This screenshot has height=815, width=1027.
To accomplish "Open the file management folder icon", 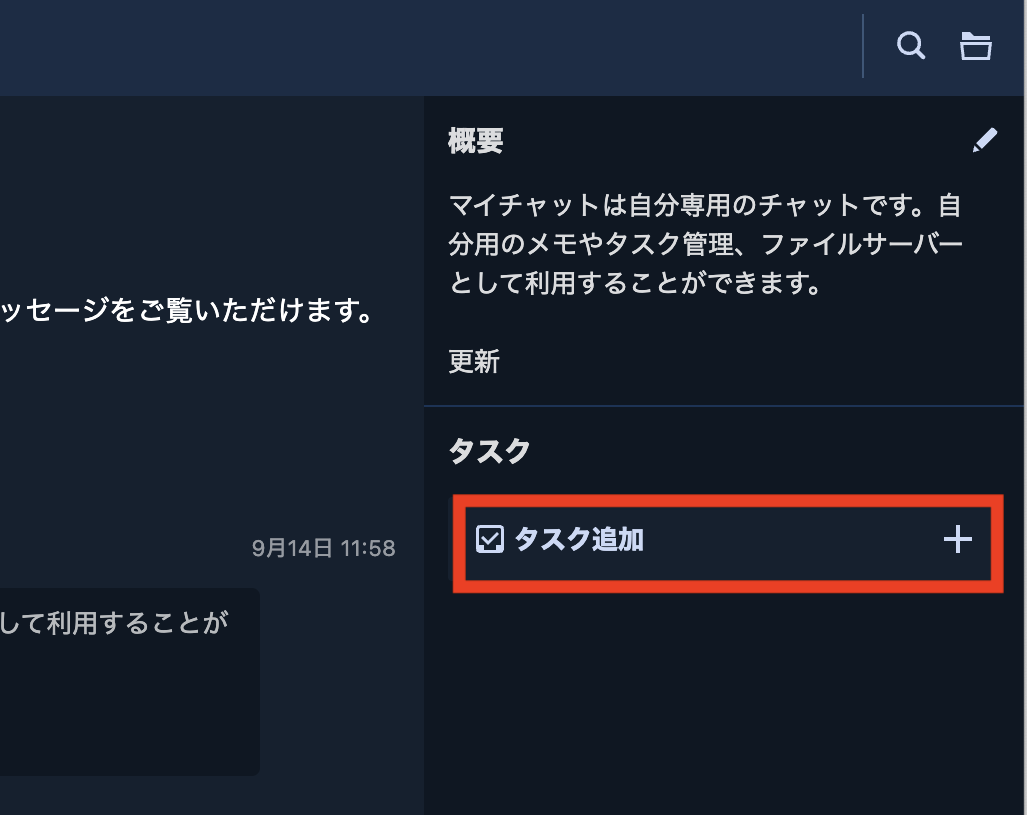I will pos(975,46).
